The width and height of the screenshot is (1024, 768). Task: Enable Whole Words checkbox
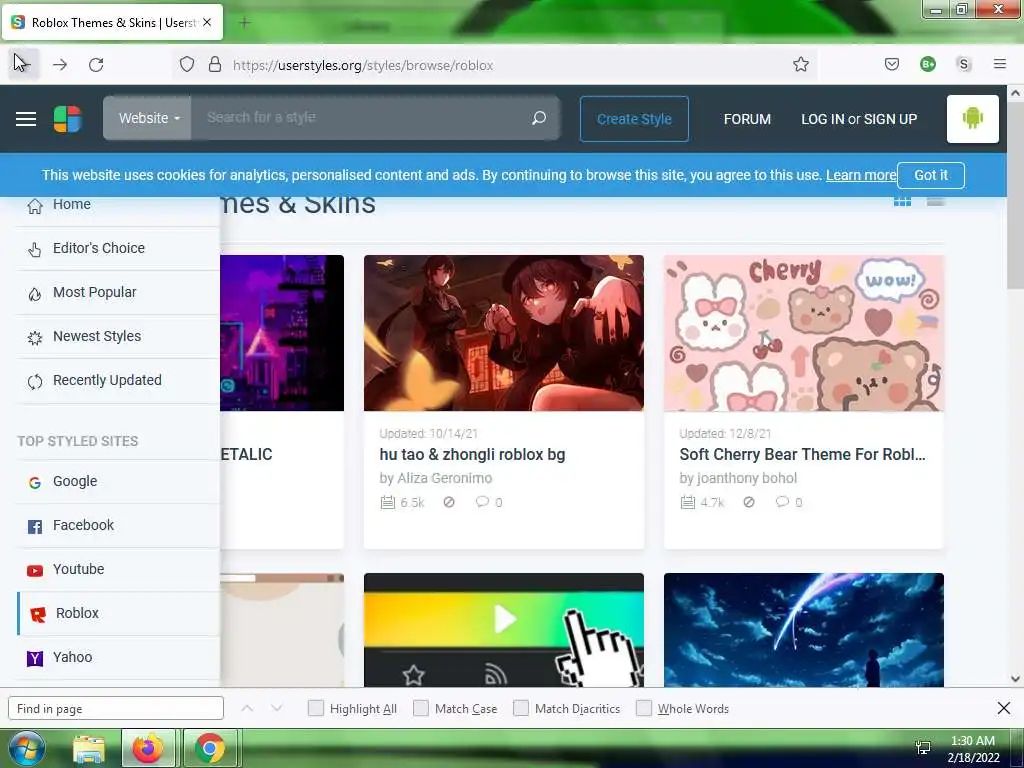(644, 708)
